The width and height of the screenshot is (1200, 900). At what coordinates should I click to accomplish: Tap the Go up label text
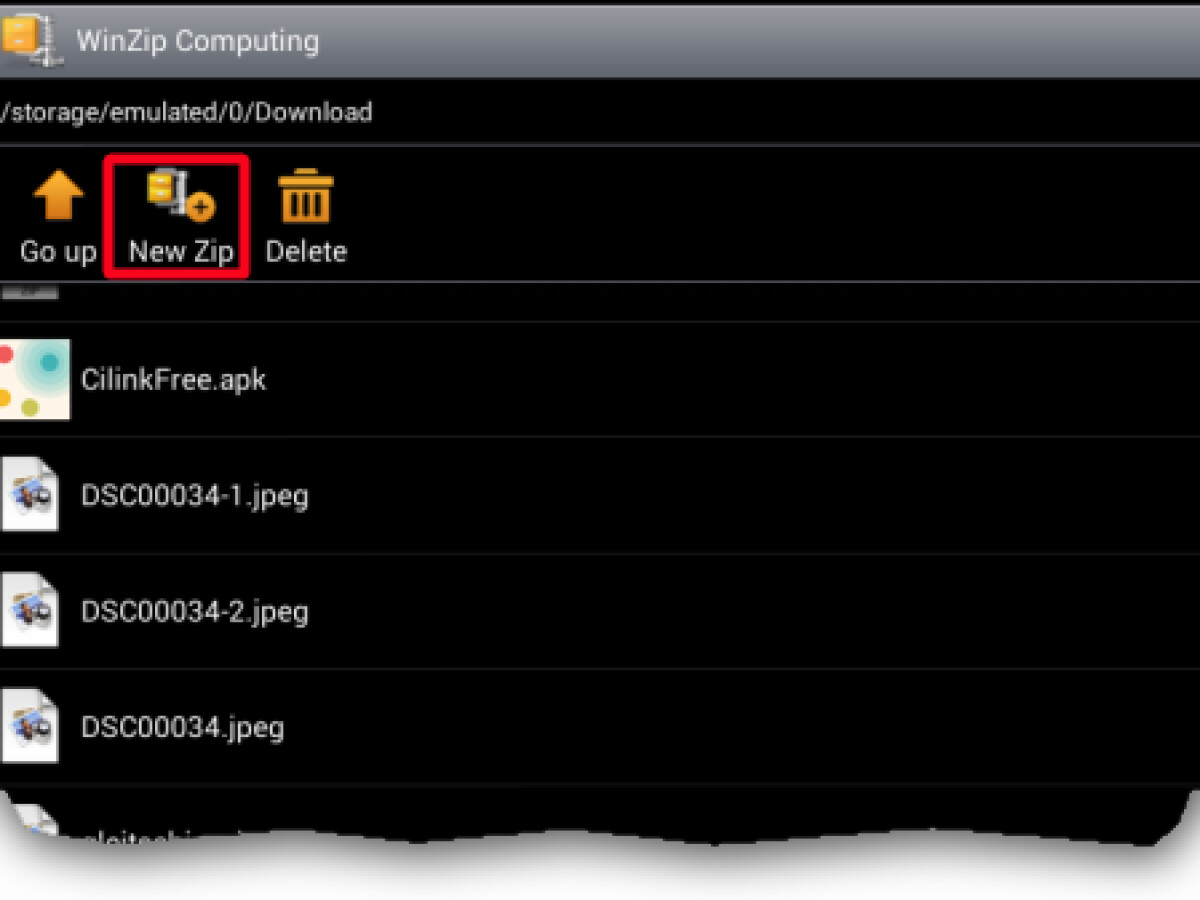tap(58, 251)
